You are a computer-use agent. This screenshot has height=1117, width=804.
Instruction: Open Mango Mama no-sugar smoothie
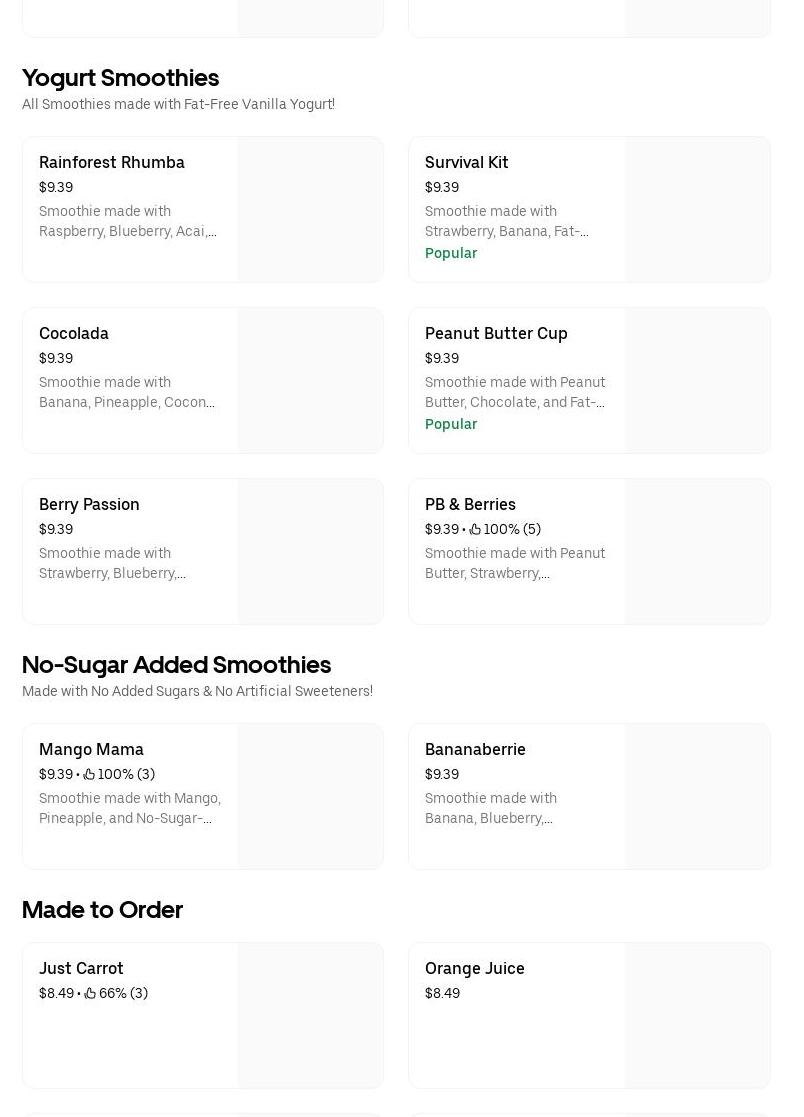coord(91,749)
